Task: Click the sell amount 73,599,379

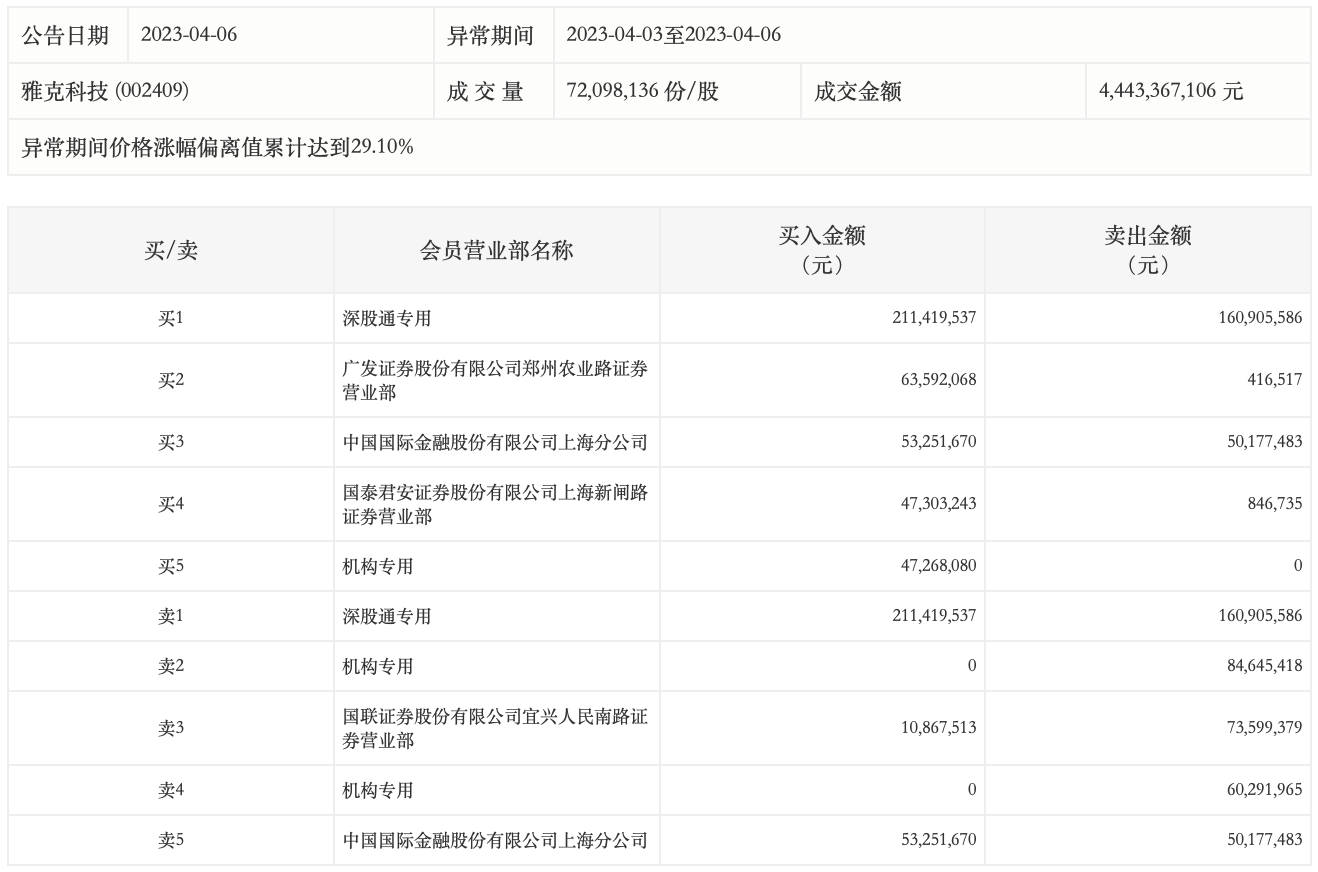Action: tap(1264, 728)
